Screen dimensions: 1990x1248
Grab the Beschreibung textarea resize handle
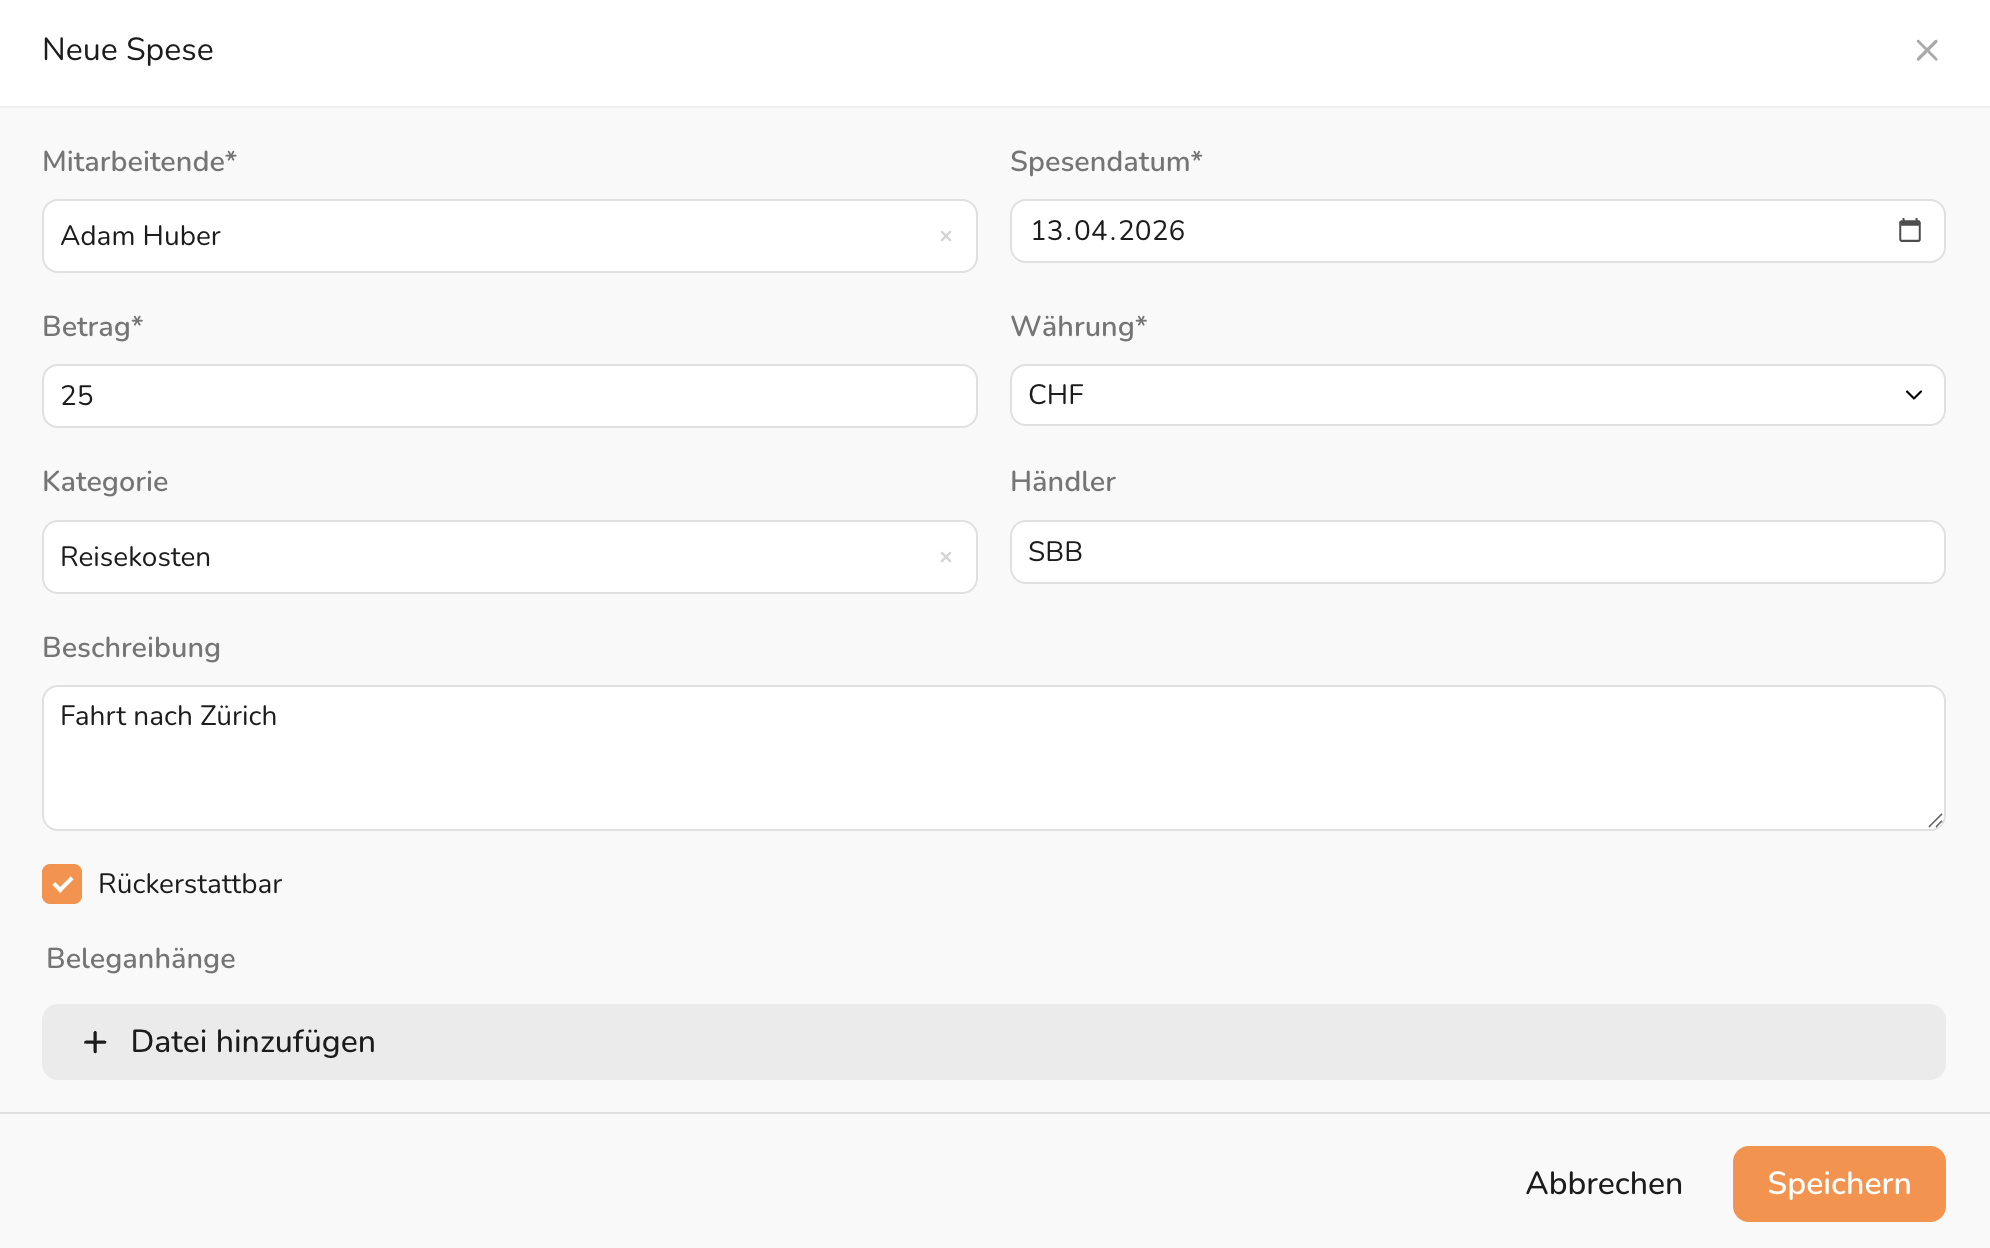pyautogui.click(x=1935, y=820)
